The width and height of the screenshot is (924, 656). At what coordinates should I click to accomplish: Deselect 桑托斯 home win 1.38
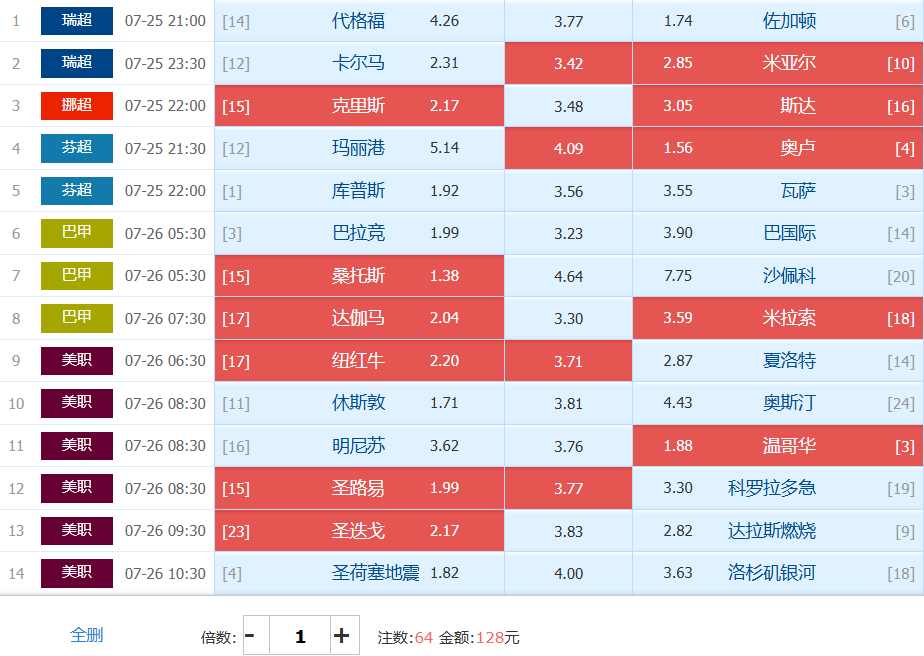point(359,275)
